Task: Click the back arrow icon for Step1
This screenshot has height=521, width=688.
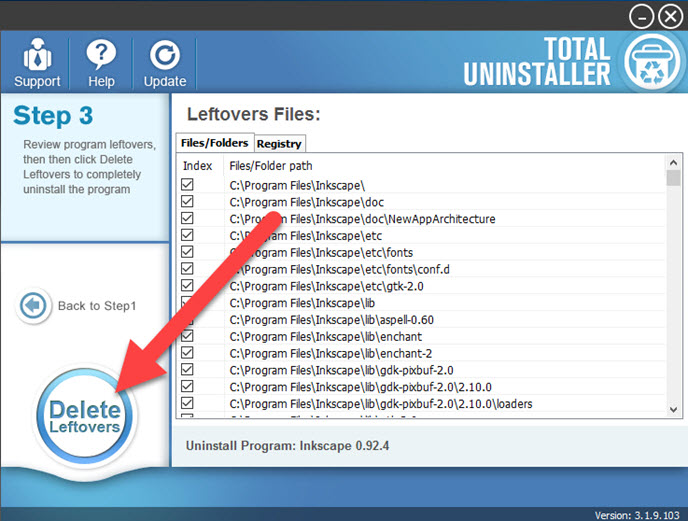Action: pyautogui.click(x=33, y=305)
